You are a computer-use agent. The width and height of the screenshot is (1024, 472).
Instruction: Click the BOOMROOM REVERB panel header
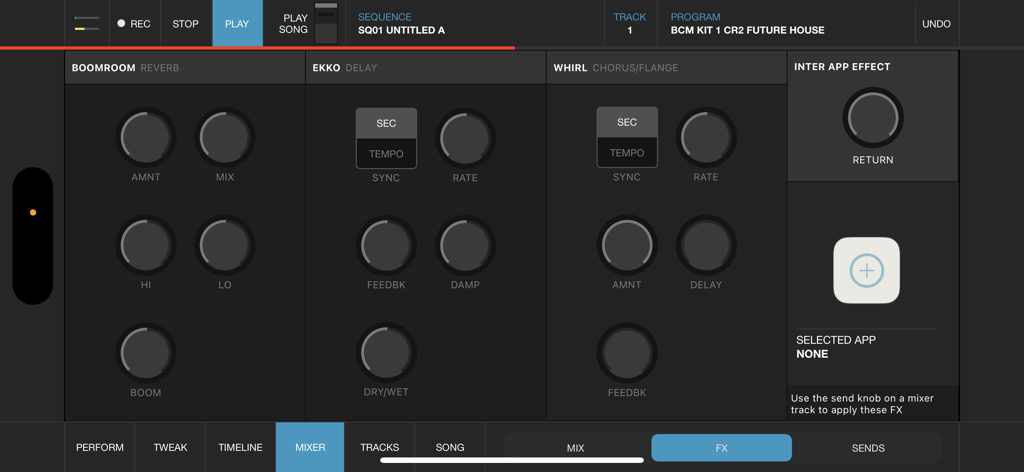(185, 68)
